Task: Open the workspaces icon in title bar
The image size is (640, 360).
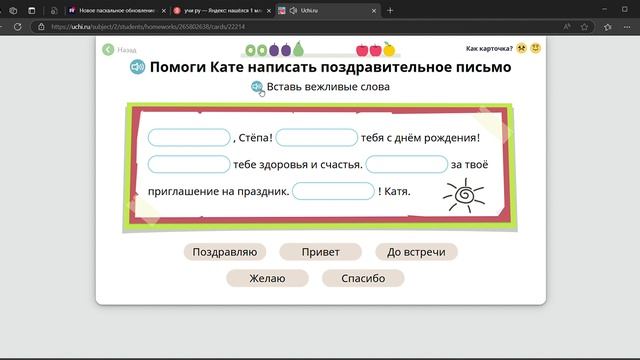Action: (13, 11)
